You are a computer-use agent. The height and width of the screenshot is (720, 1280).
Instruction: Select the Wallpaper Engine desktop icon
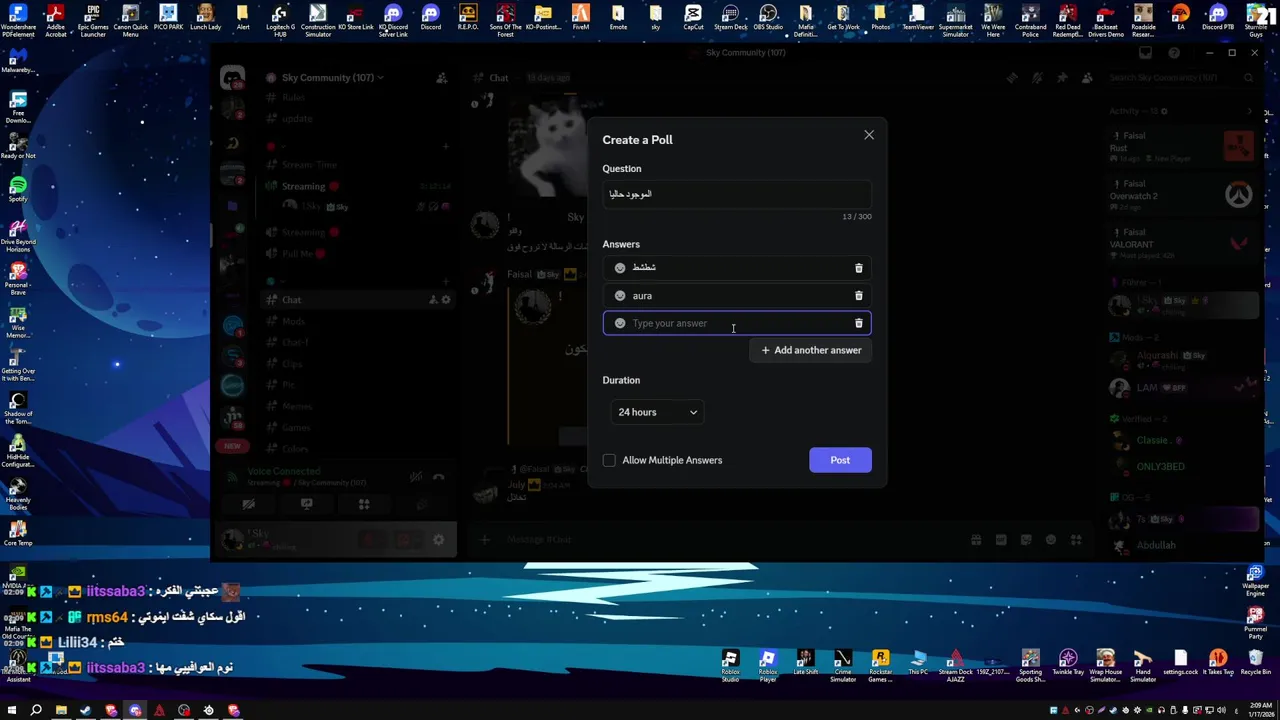click(x=1255, y=581)
